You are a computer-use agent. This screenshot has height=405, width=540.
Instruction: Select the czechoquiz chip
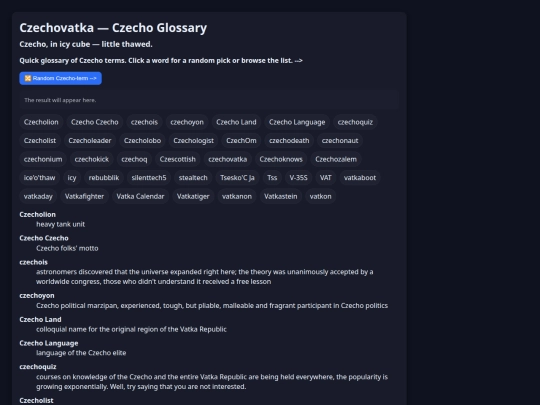point(355,122)
